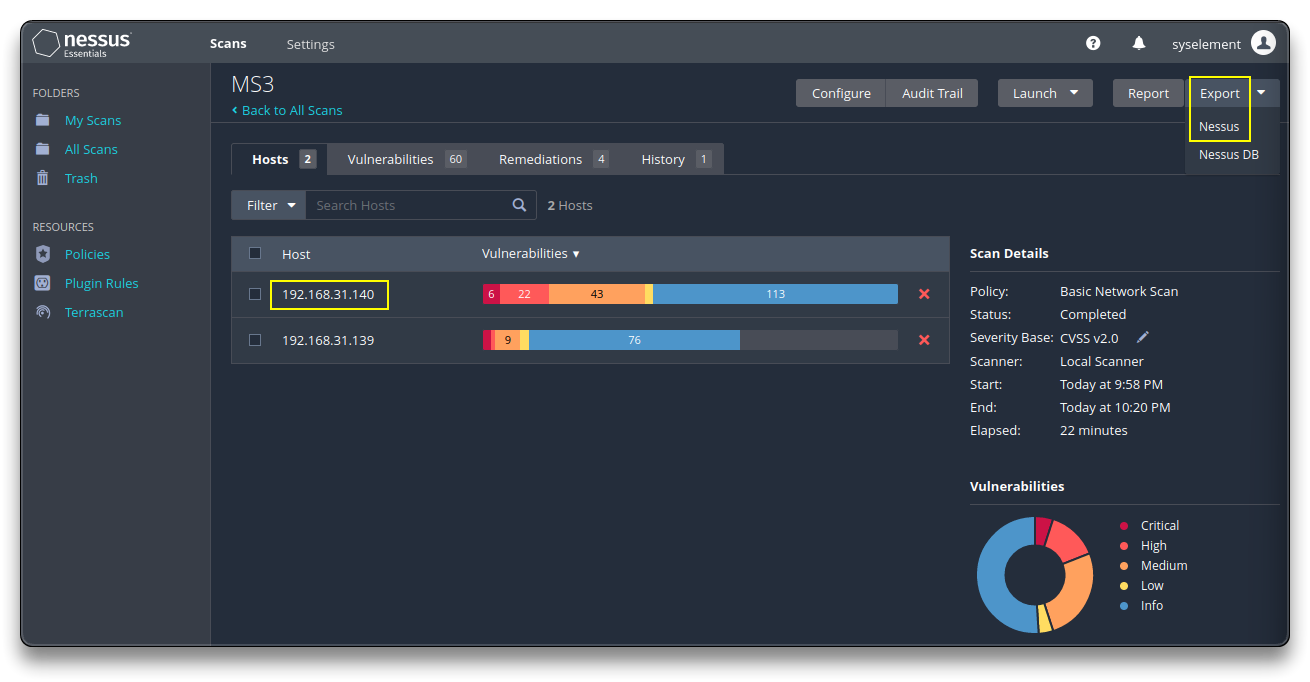Viewport: 1310px width, 682px height.
Task: Open the notifications bell
Action: 1139,43
